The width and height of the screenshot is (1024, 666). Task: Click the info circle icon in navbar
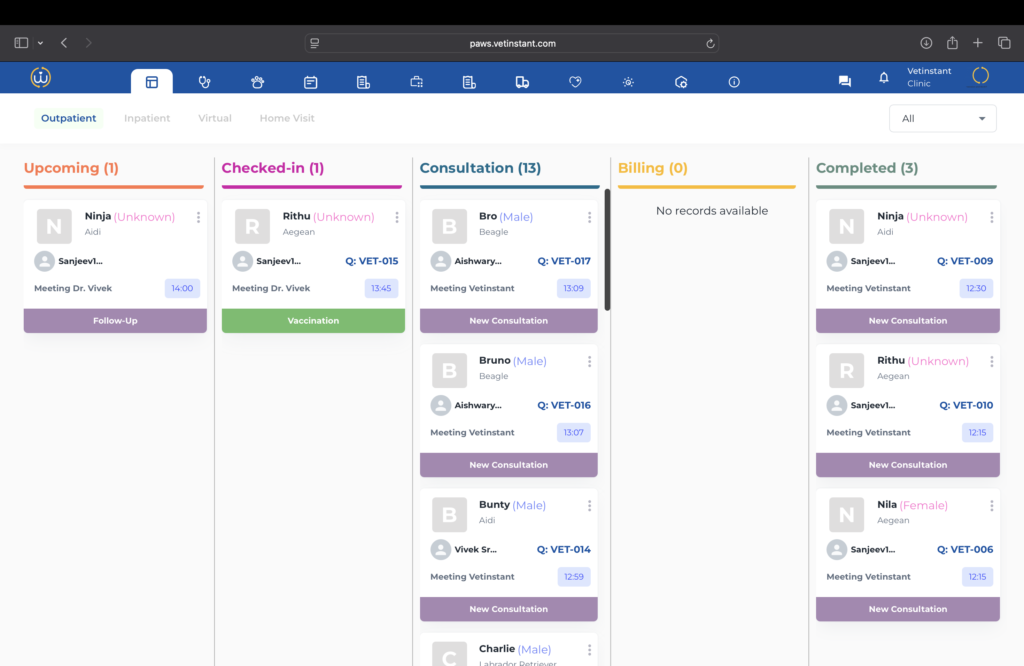pos(734,82)
